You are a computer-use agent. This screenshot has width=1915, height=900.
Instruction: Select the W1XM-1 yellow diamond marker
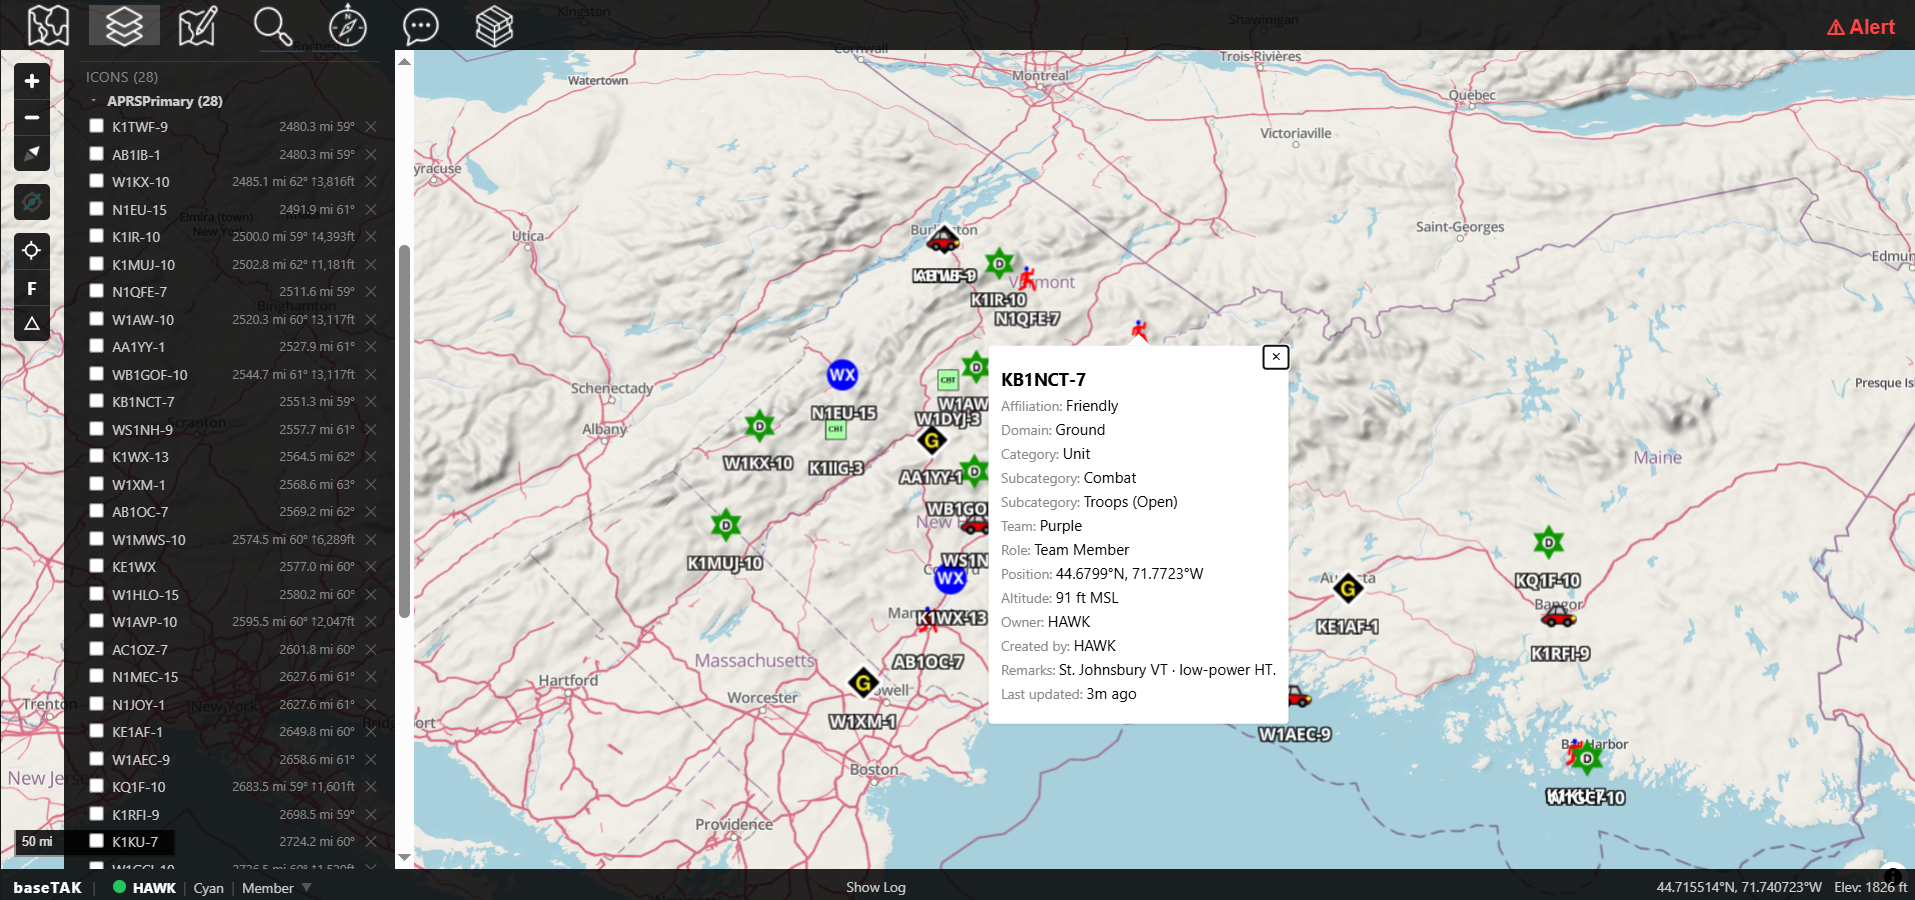coord(863,683)
